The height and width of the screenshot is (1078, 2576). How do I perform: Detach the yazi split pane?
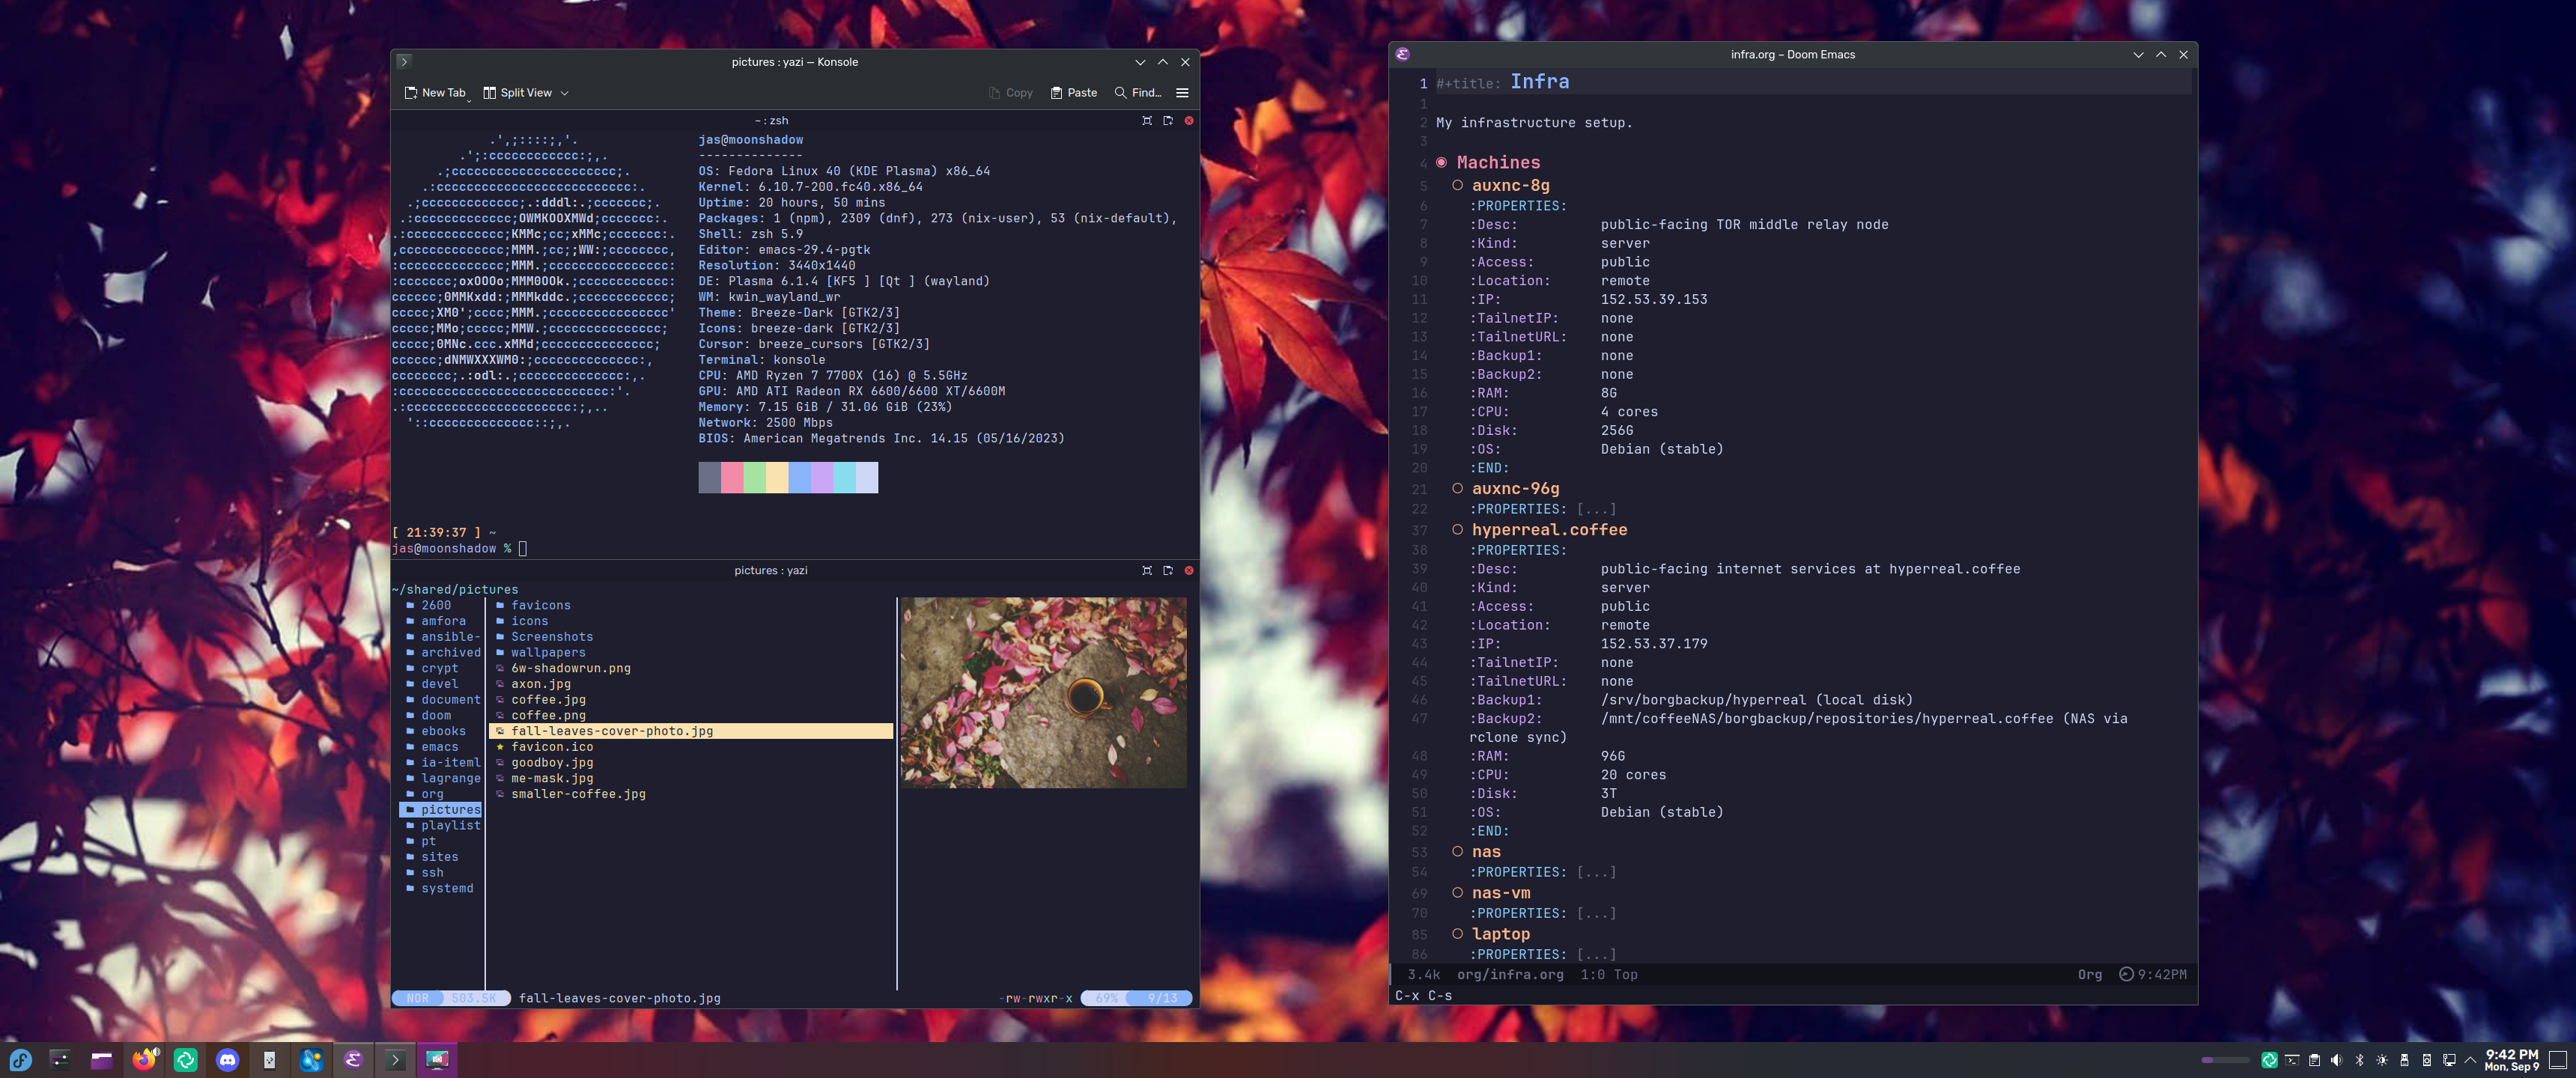(x=1167, y=571)
